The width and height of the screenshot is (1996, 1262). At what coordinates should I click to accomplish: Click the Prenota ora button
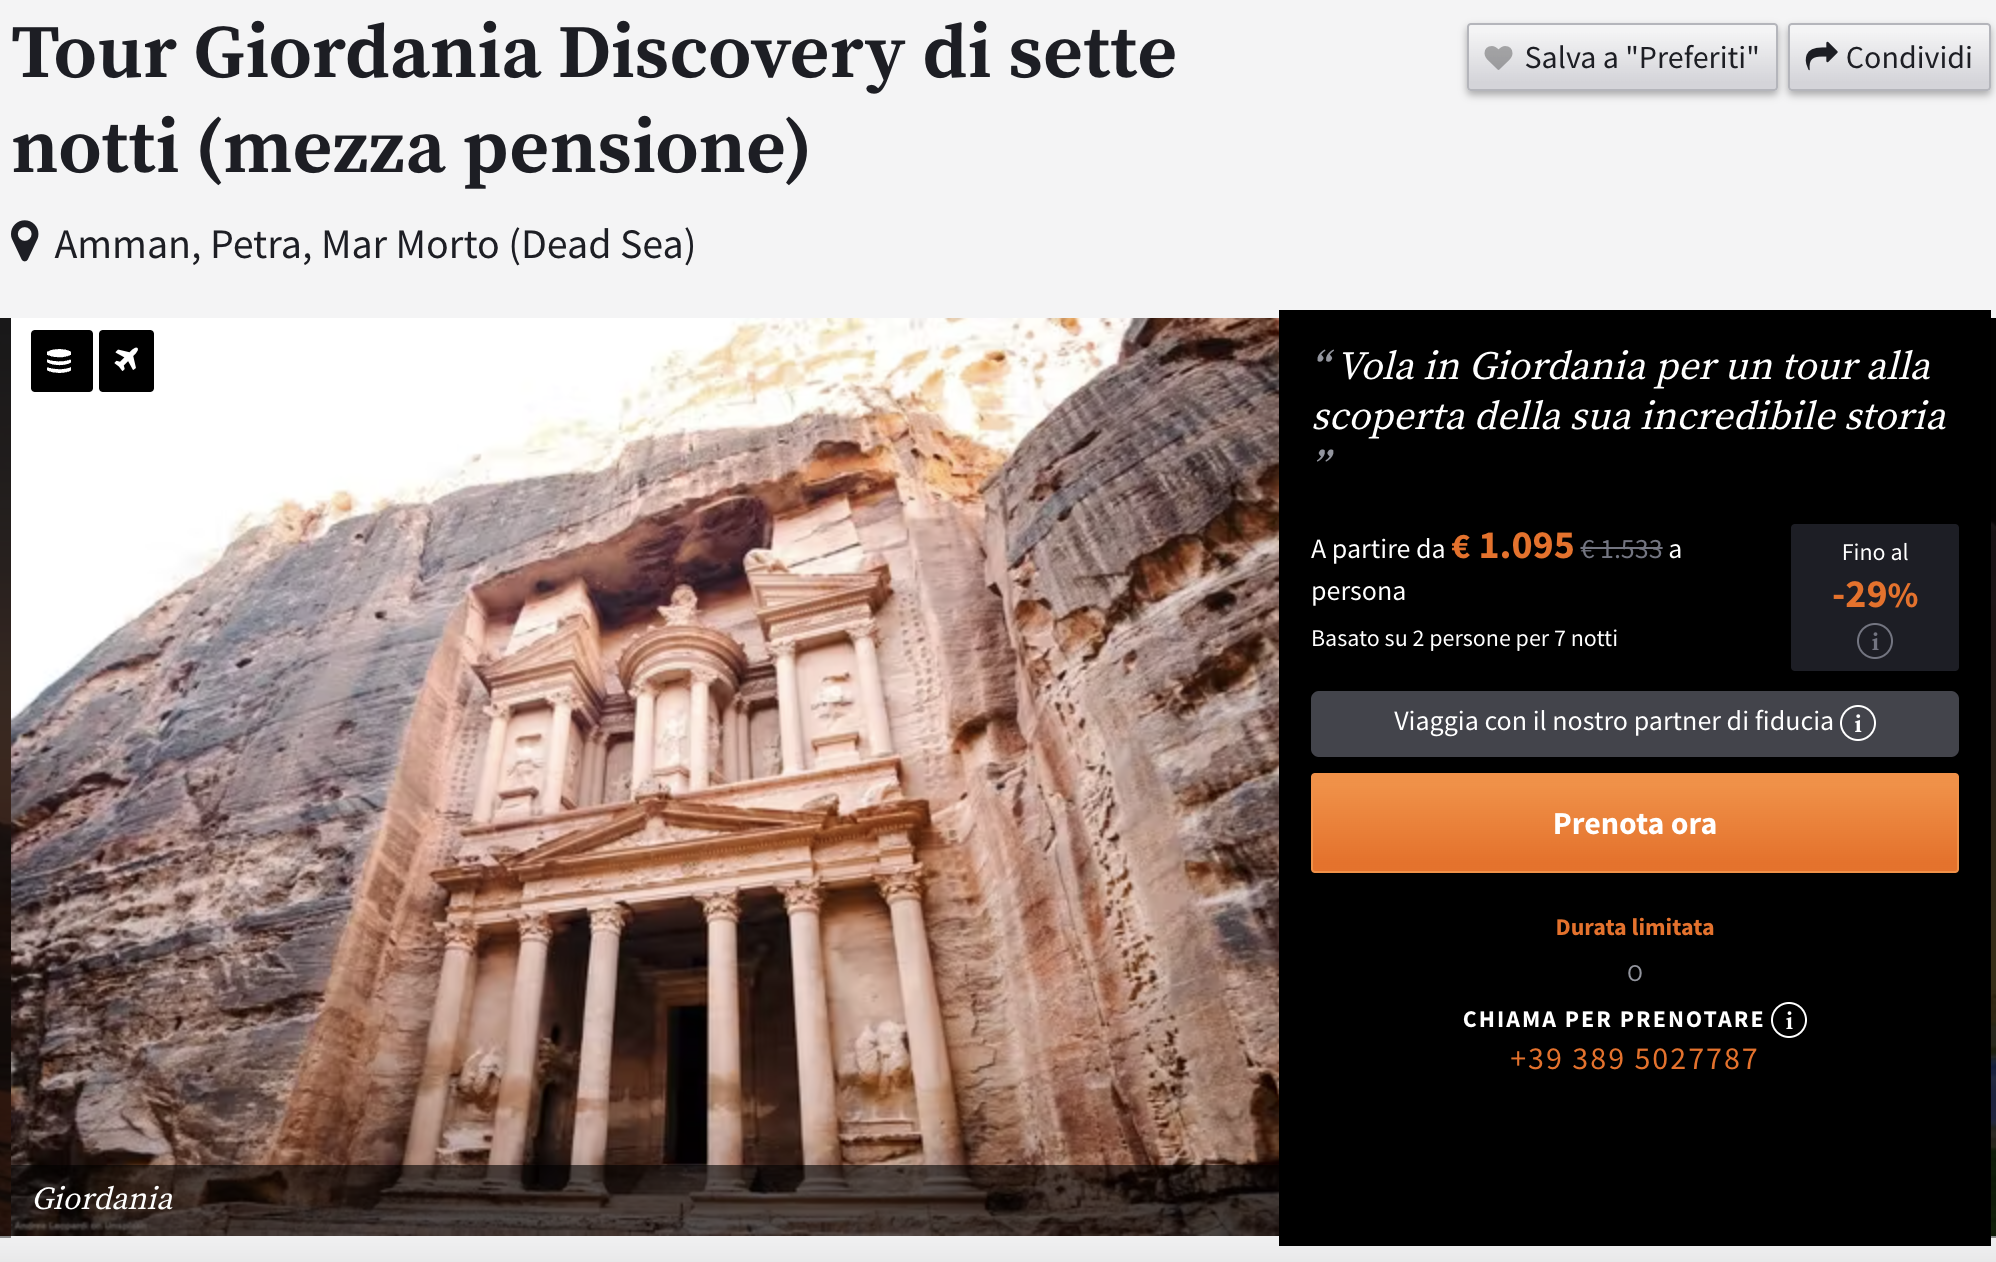point(1634,823)
